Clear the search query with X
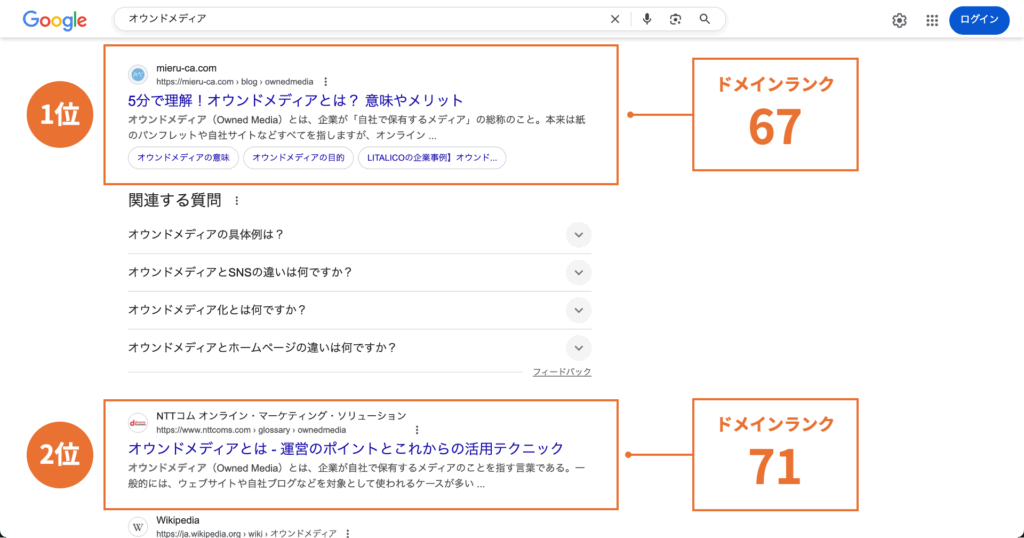The image size is (1024, 538). pos(615,19)
